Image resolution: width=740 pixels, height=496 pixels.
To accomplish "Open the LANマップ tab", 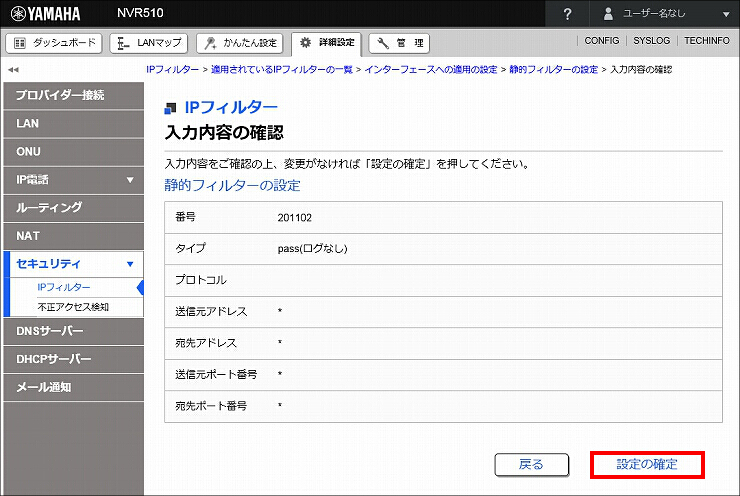I will [149, 43].
